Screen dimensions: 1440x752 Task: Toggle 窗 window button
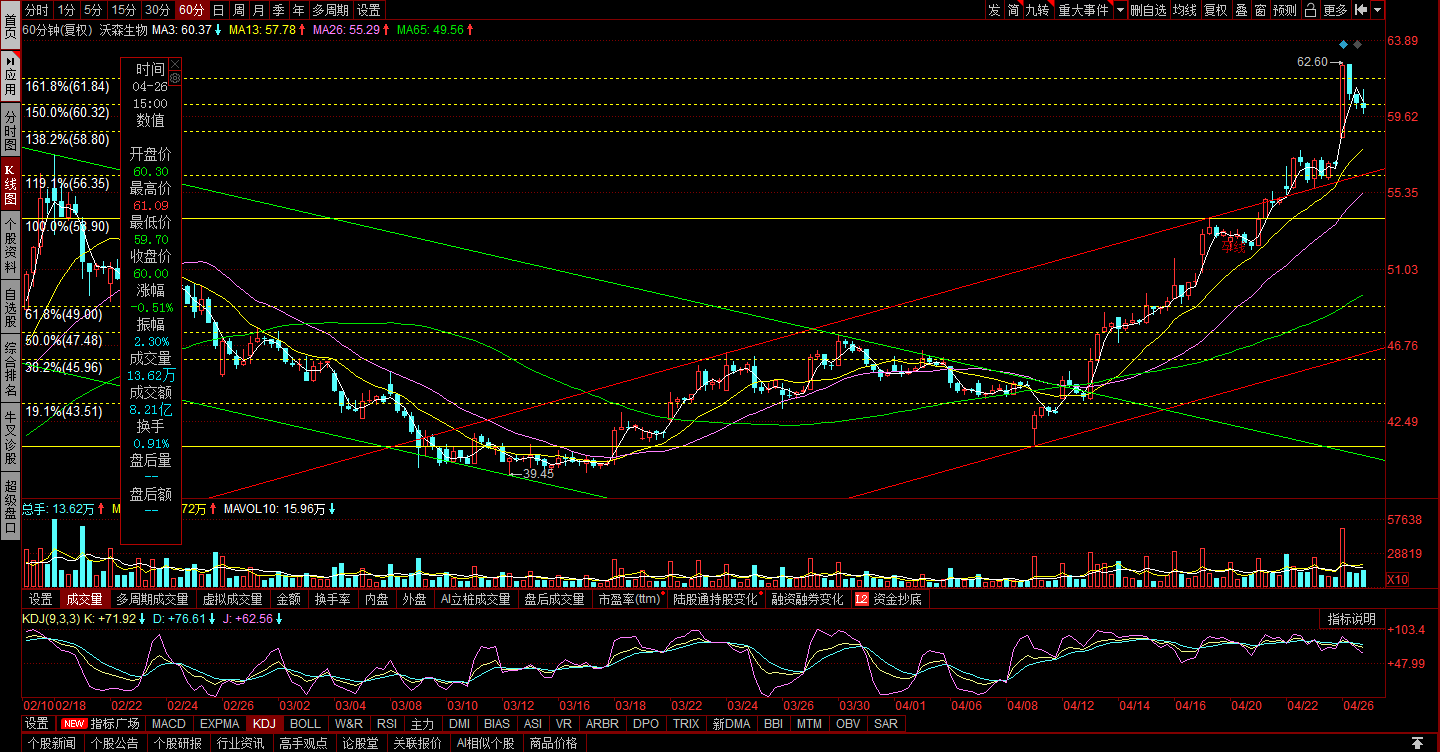point(1260,10)
